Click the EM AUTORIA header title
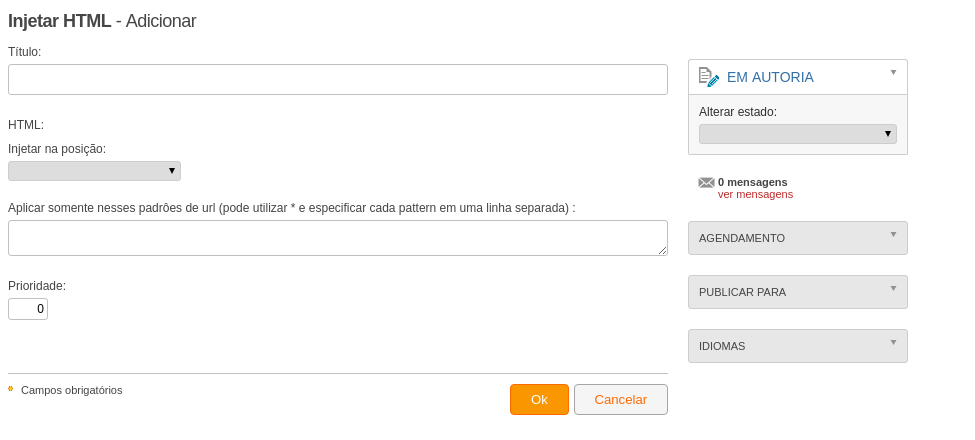This screenshot has height=440, width=975. coord(770,77)
